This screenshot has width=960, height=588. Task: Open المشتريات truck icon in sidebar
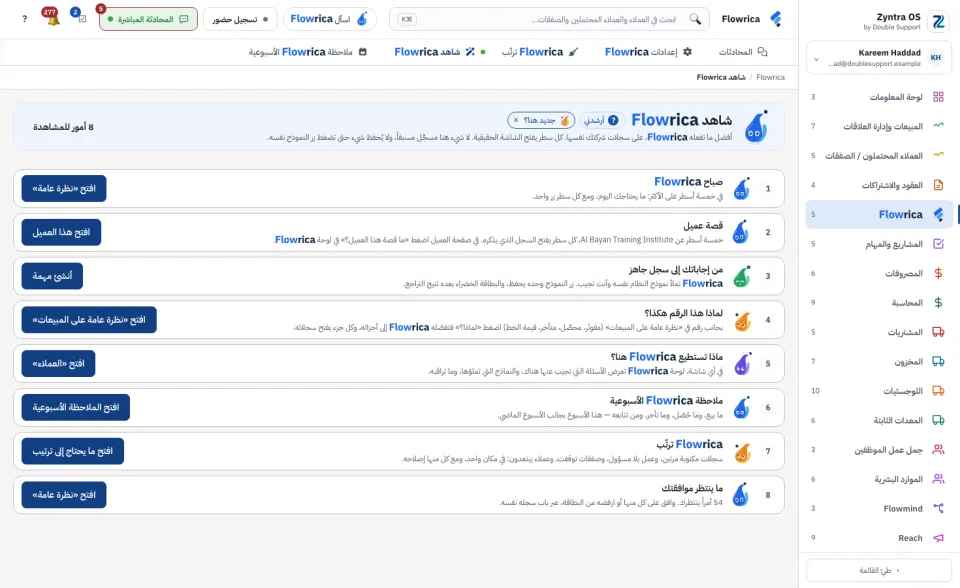(x=938, y=332)
